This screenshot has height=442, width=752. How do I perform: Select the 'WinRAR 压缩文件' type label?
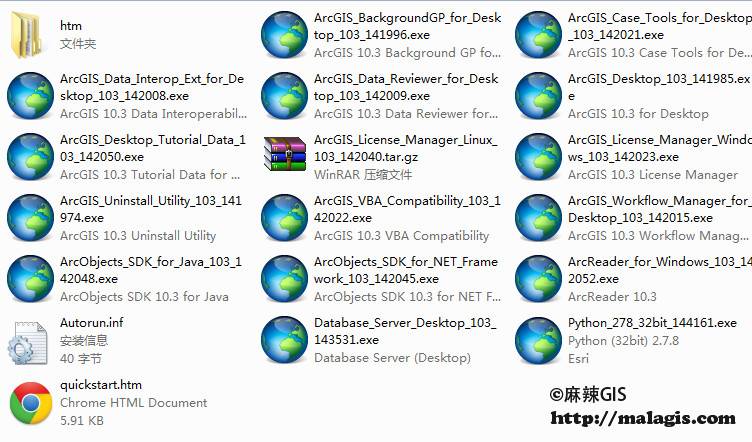click(x=363, y=175)
